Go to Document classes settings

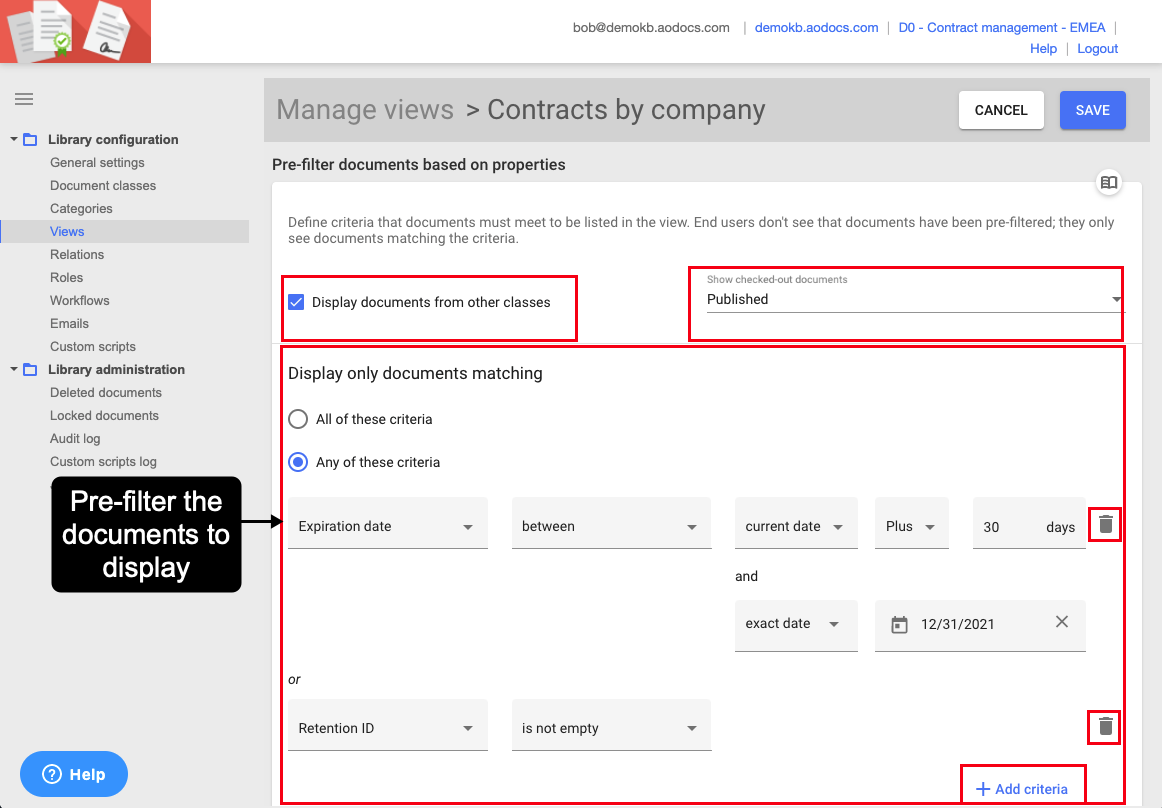(x=103, y=186)
